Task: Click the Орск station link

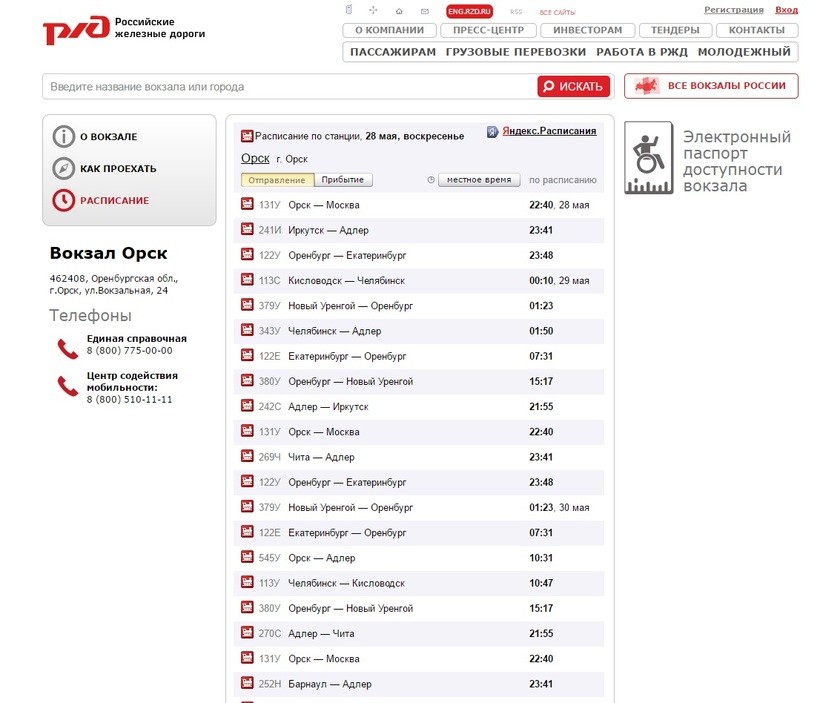Action: (255, 158)
